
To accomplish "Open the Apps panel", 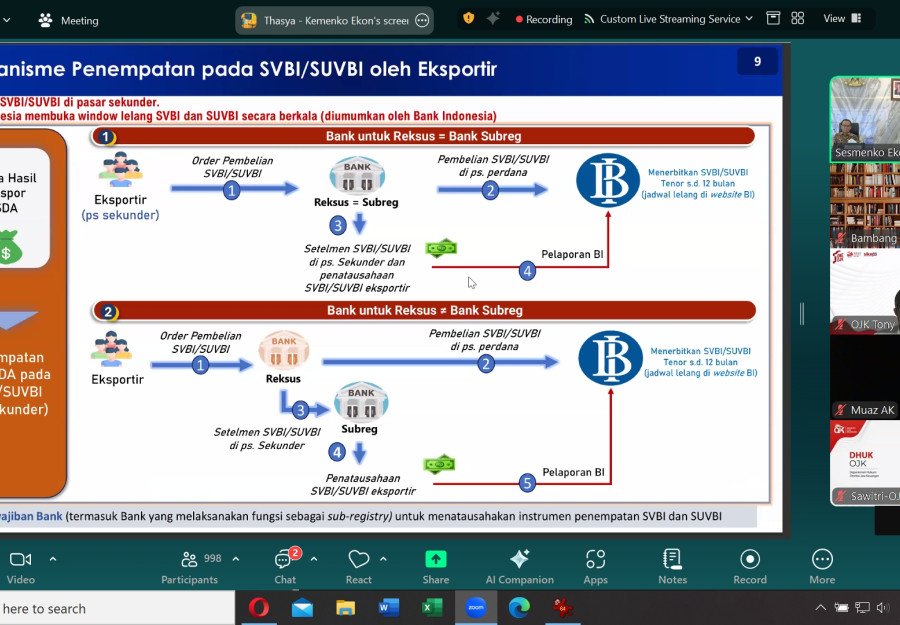I will pos(595,566).
